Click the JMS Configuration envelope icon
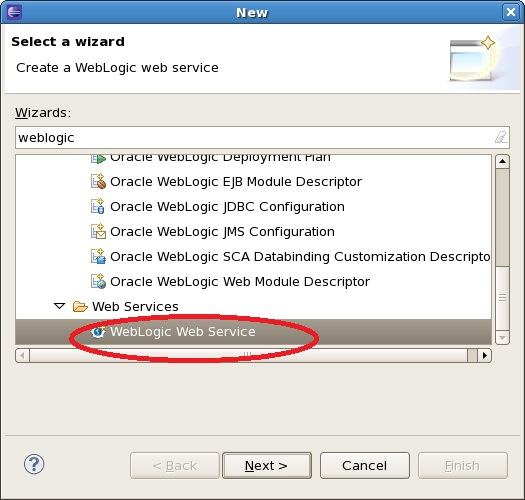The image size is (525, 500). 98,231
